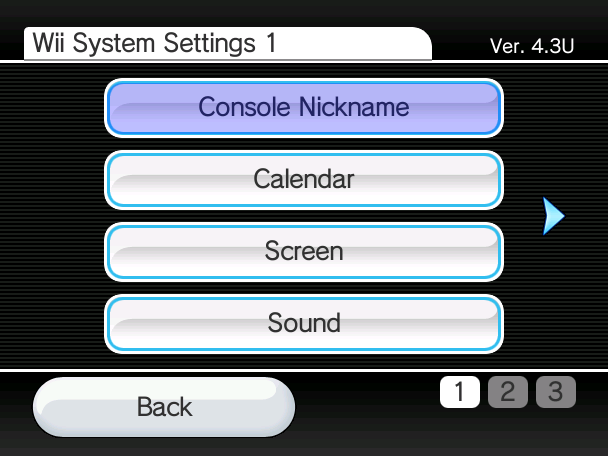Go back with the Back button
Image resolution: width=608 pixels, height=456 pixels.
164,407
